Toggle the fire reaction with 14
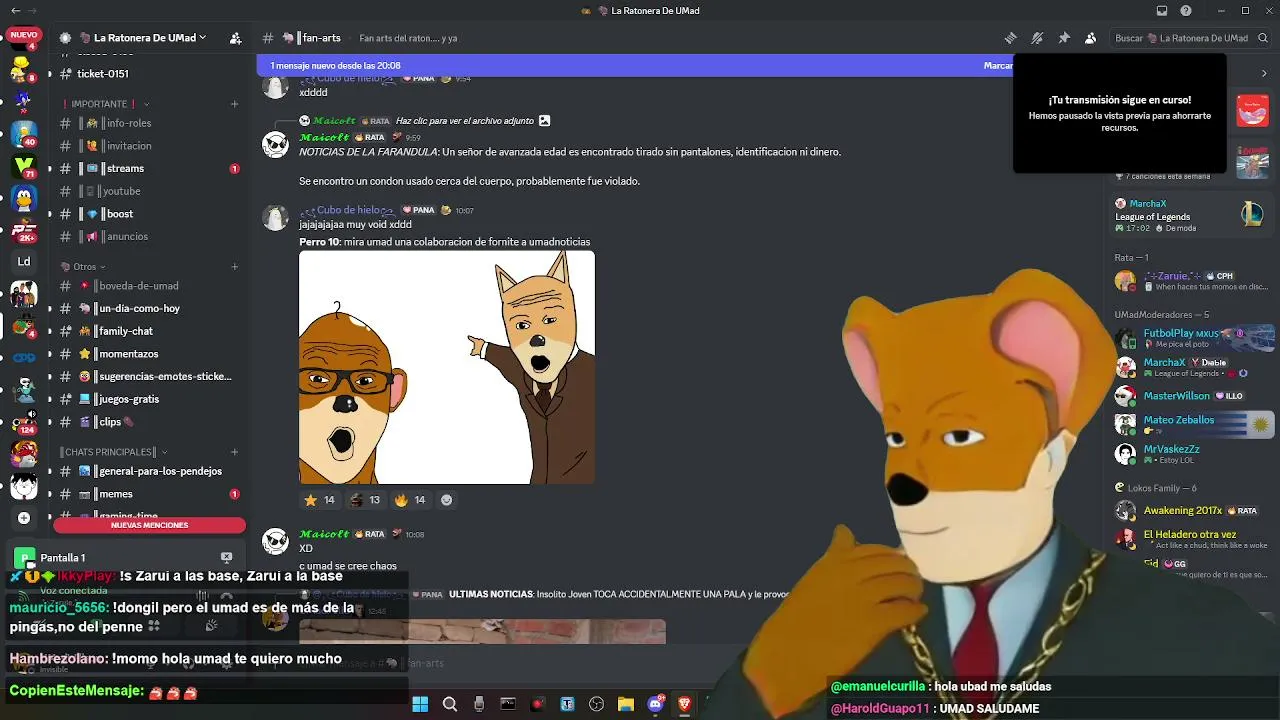This screenshot has width=1280, height=720. click(x=410, y=500)
